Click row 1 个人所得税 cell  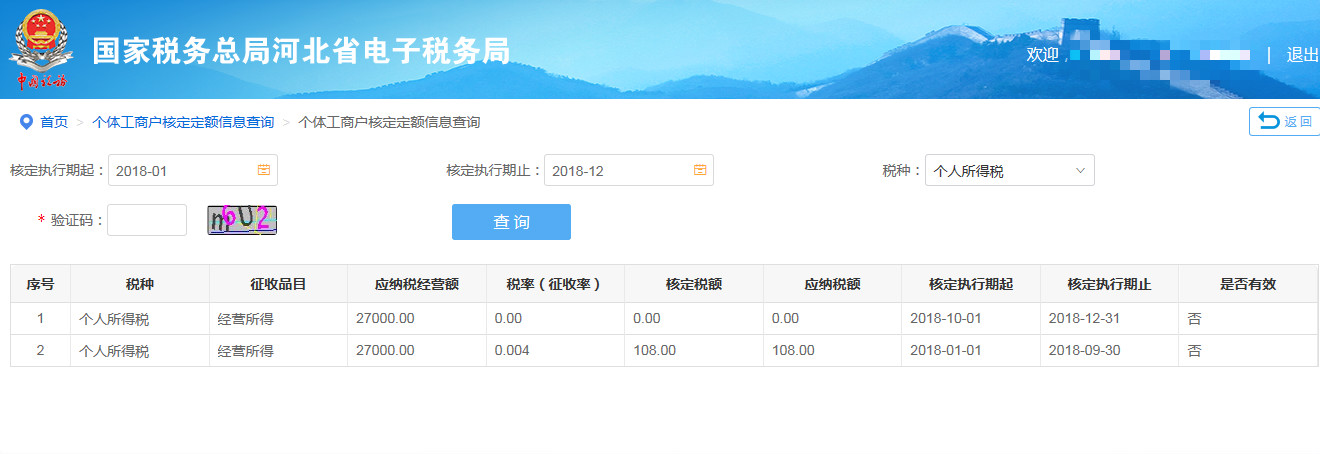(x=140, y=319)
